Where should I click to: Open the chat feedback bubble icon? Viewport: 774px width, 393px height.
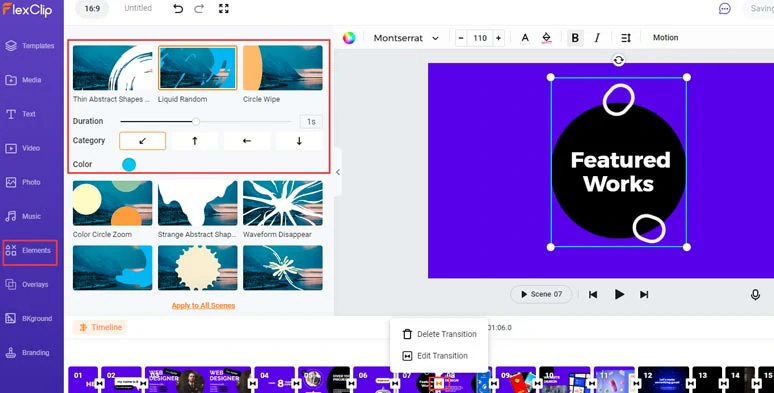(x=725, y=8)
